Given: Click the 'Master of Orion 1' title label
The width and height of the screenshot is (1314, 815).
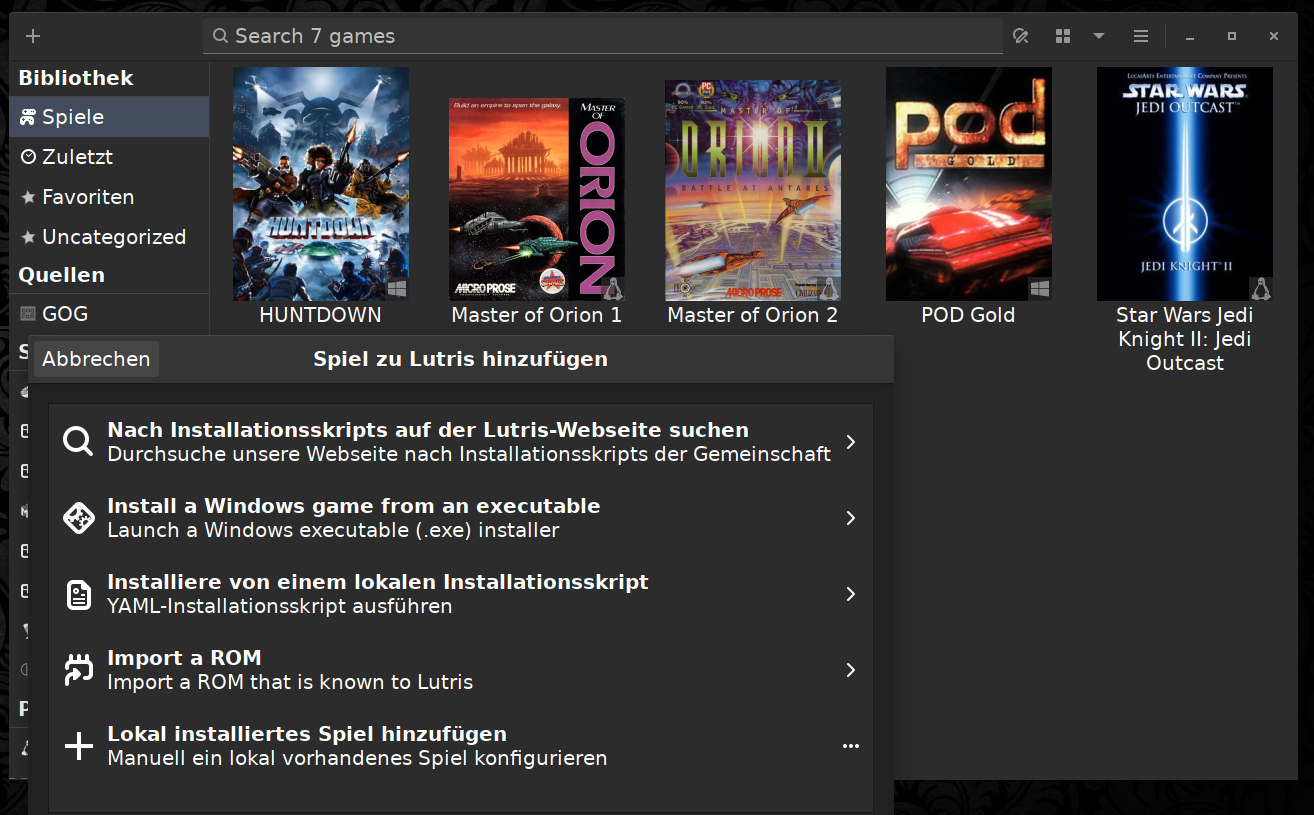Looking at the screenshot, I should 537,315.
